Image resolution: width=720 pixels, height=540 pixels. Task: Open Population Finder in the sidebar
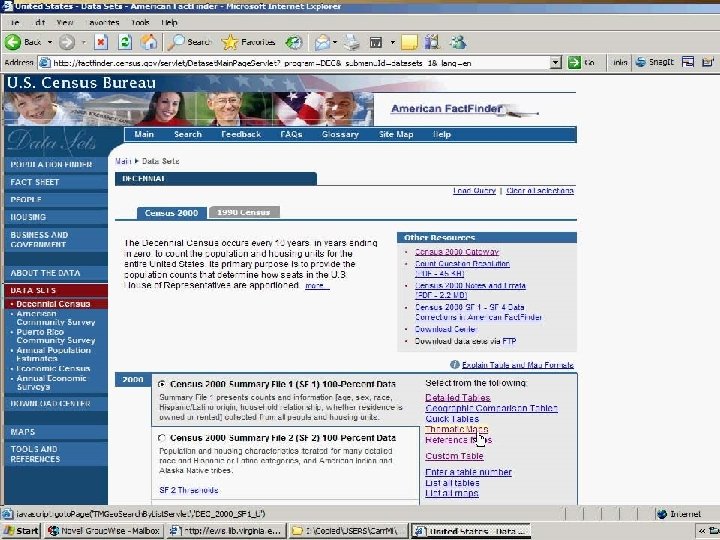(x=56, y=164)
